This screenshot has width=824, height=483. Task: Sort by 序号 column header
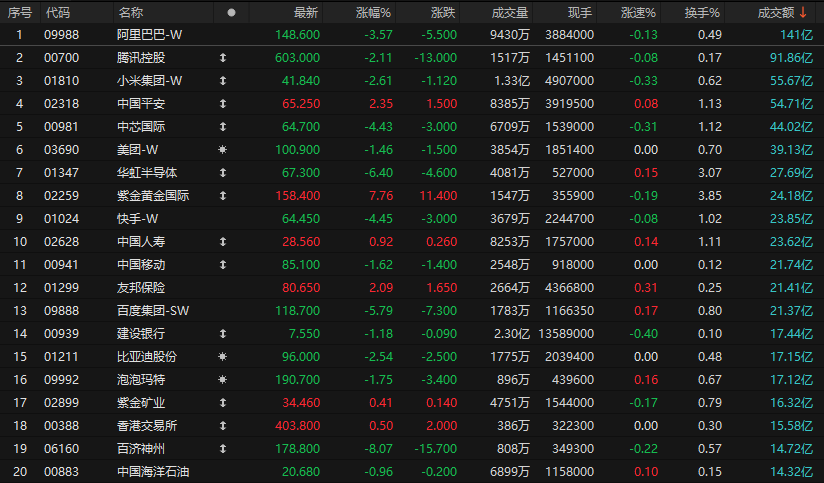[20, 13]
